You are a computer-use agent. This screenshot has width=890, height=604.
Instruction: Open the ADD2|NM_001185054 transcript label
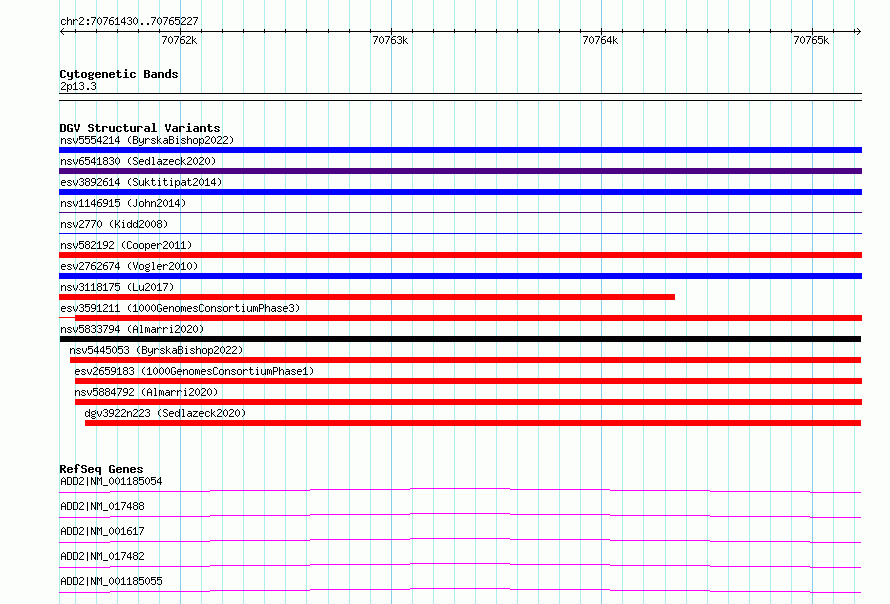pyautogui.click(x=111, y=481)
